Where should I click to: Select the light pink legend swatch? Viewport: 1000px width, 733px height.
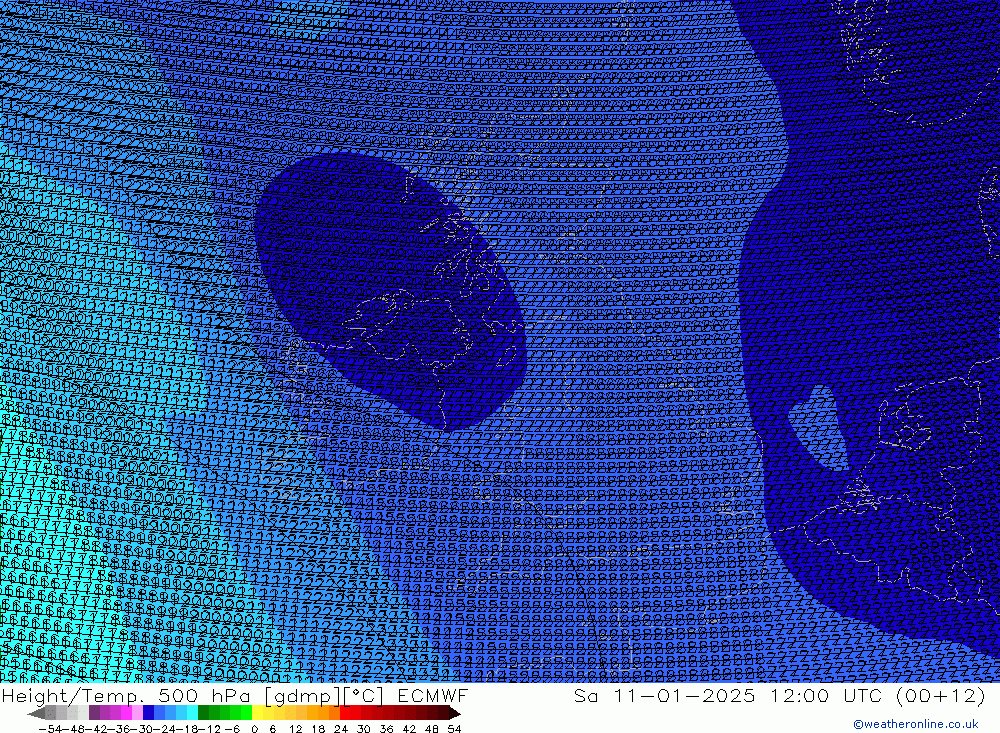(137, 714)
